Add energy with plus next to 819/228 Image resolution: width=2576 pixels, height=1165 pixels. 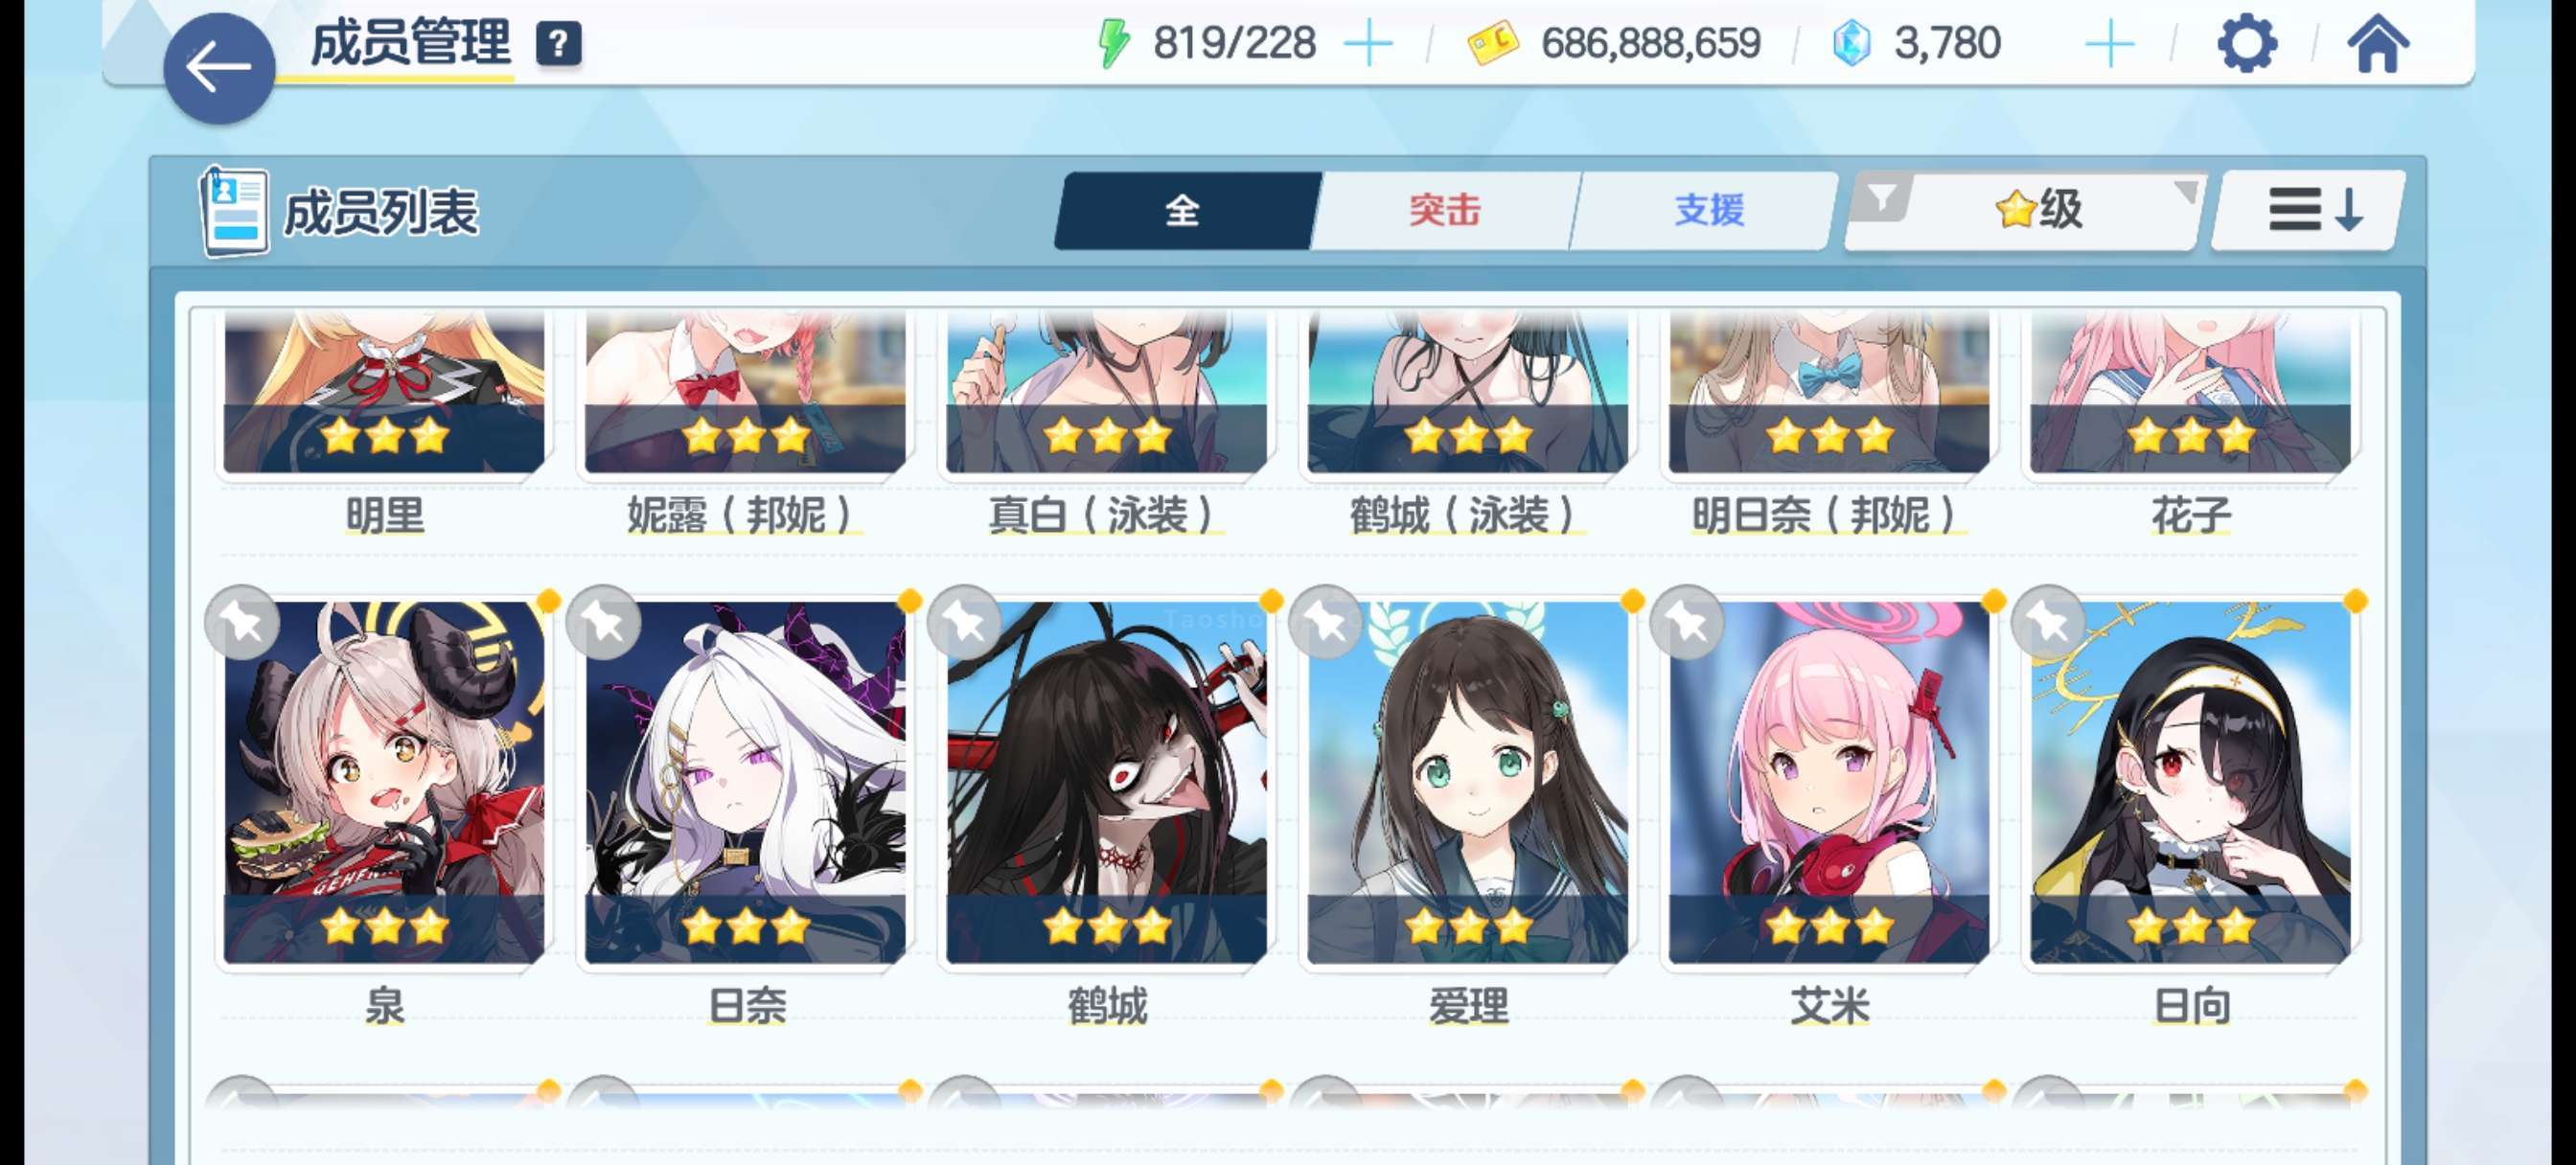click(1368, 45)
